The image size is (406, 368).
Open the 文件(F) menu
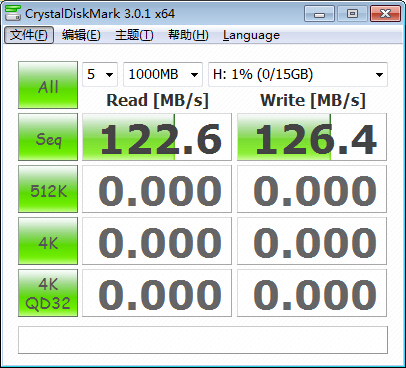[29, 35]
